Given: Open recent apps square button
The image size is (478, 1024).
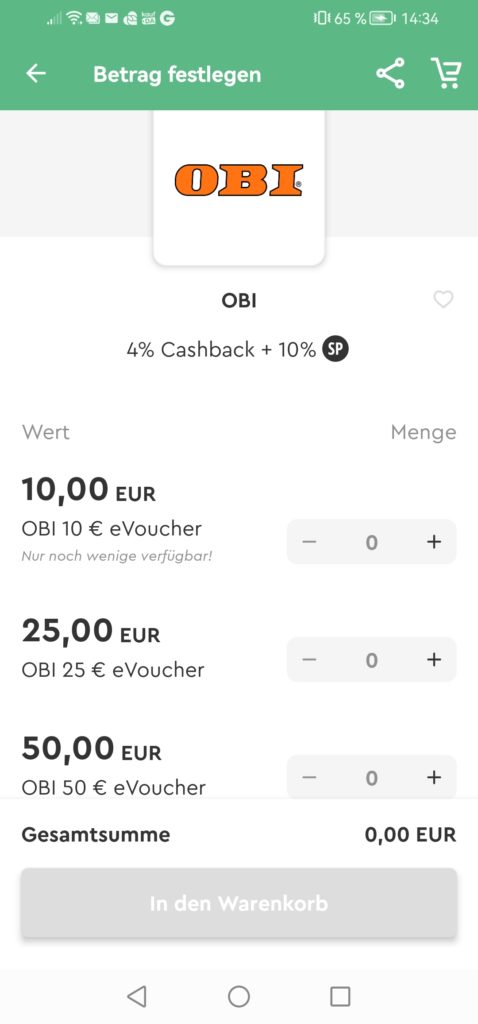Looking at the screenshot, I should click(x=340, y=996).
